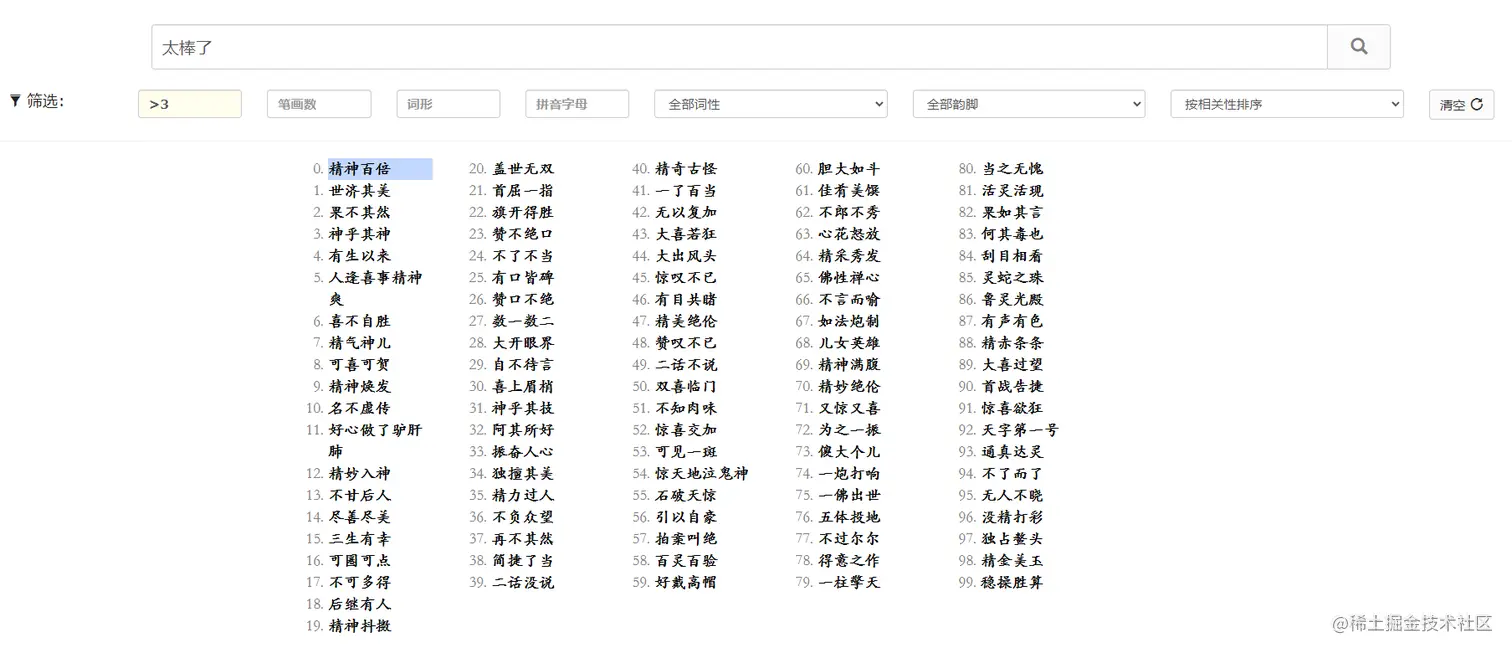Image resolution: width=1512 pixels, height=653 pixels.
Task: Click the result 喜上眉梢
Action: (523, 387)
